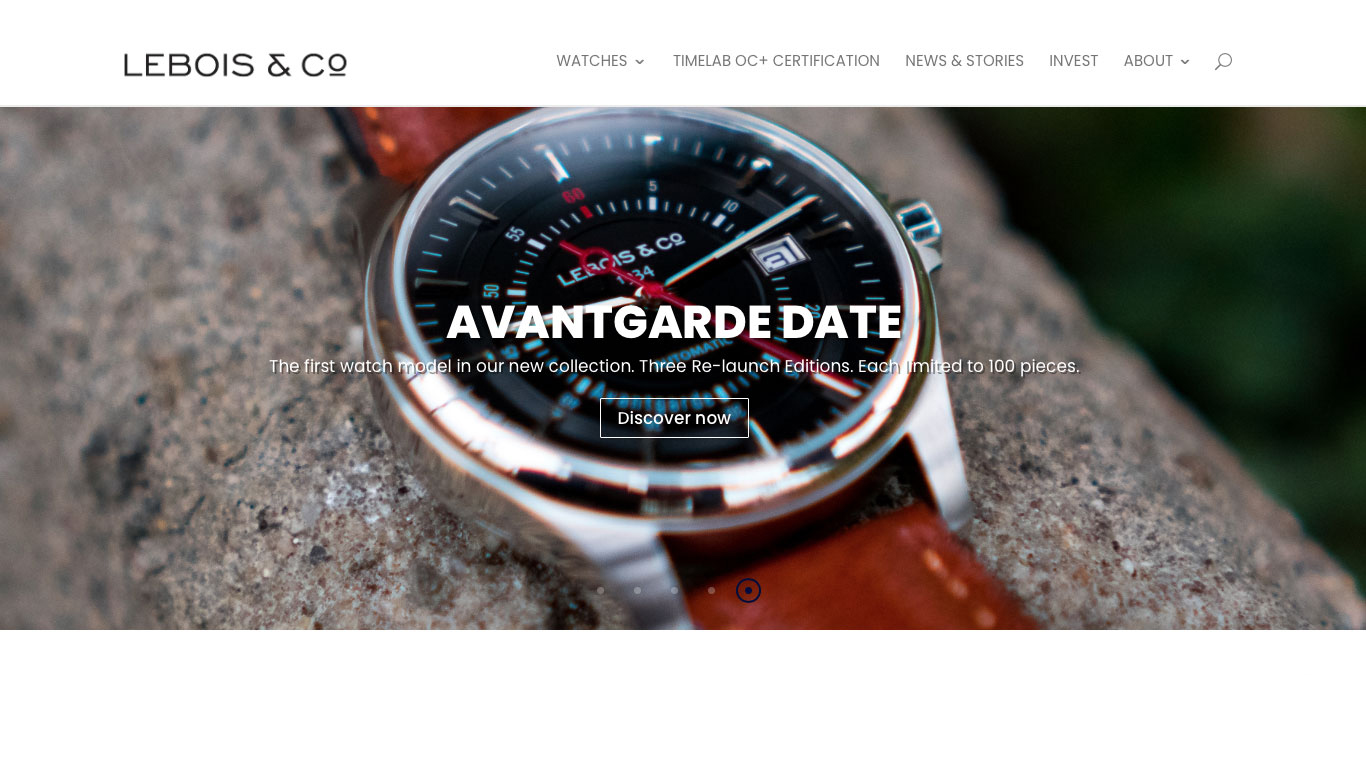Open the About menu item
1366x768 pixels.
(x=1148, y=61)
